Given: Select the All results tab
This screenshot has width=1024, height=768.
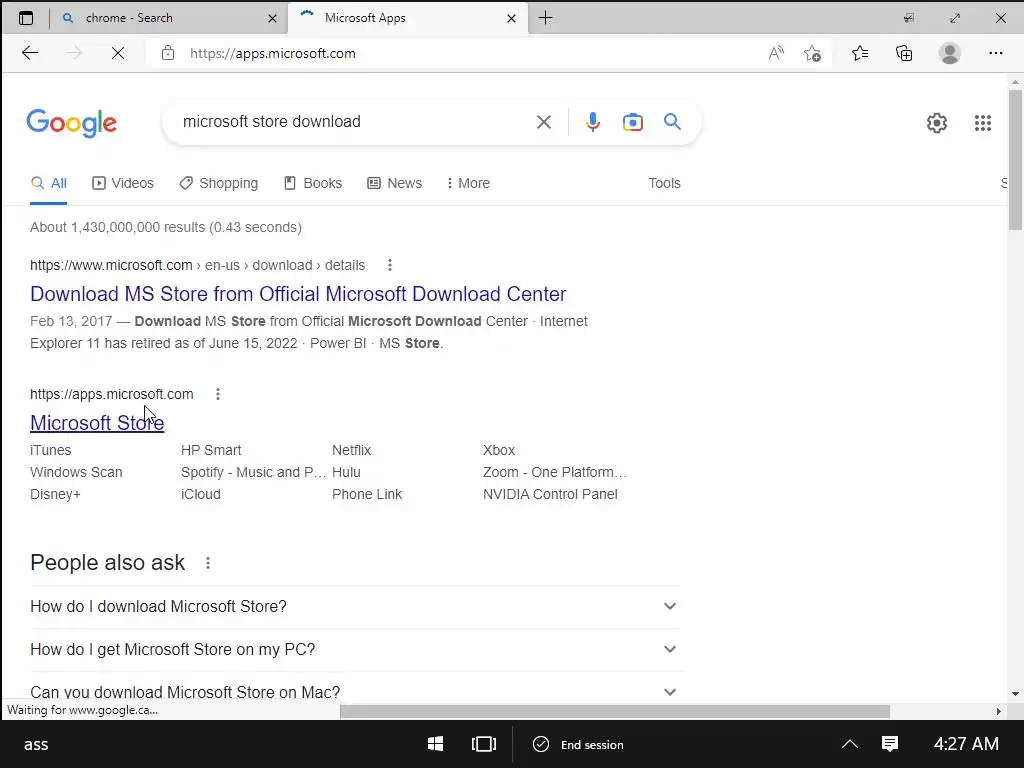Looking at the screenshot, I should click(49, 184).
